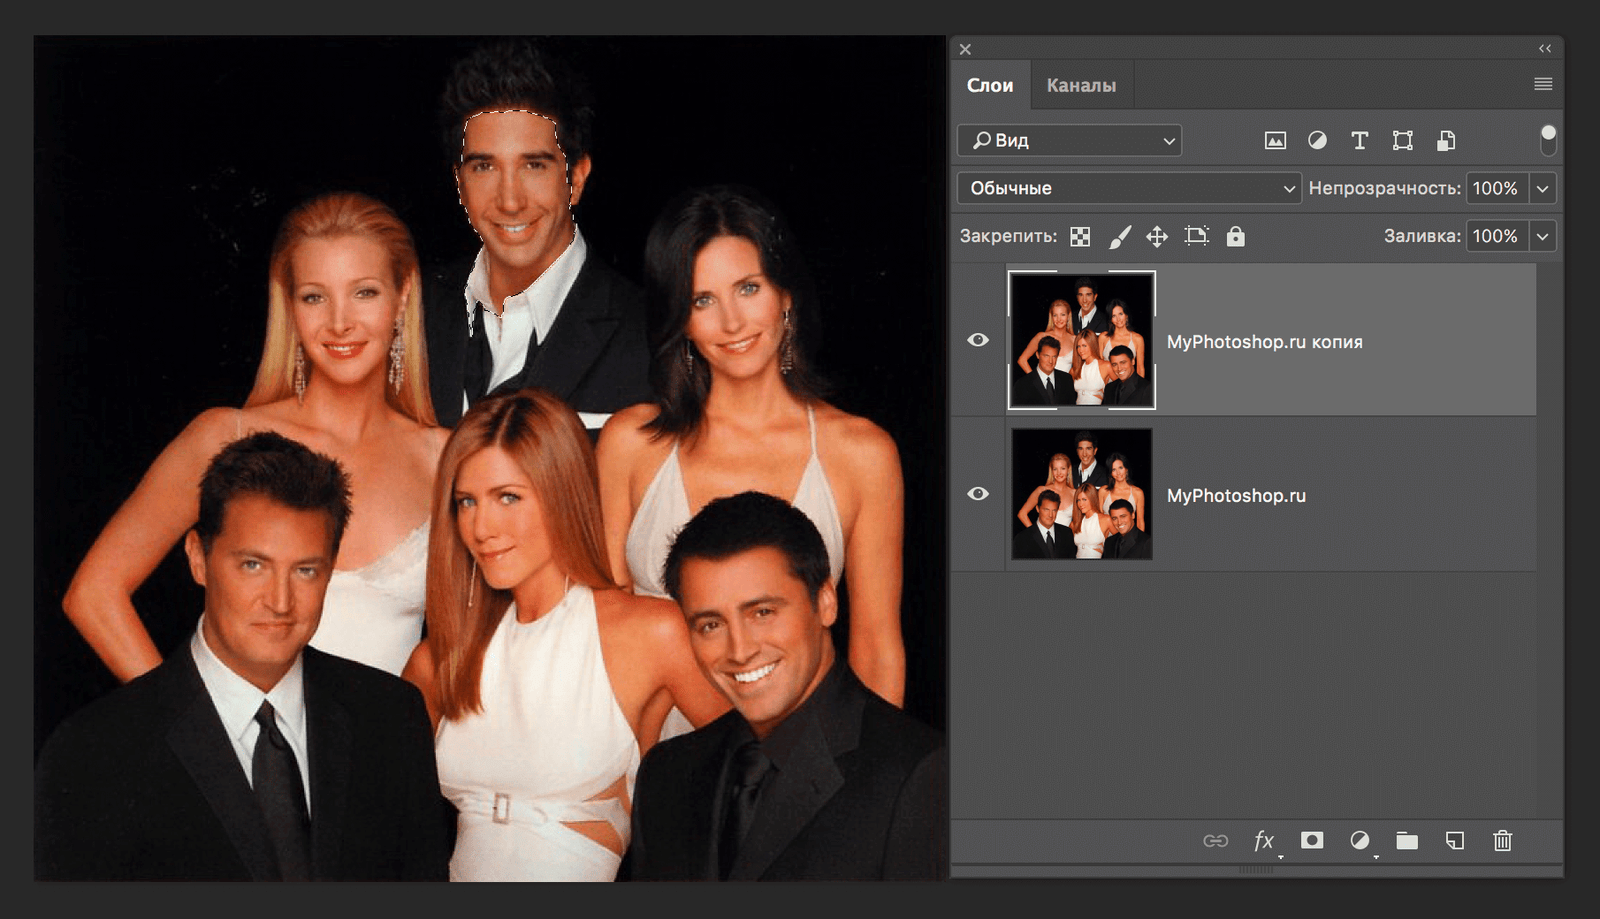Select the Слои tab
The width and height of the screenshot is (1600, 919).
pos(990,85)
